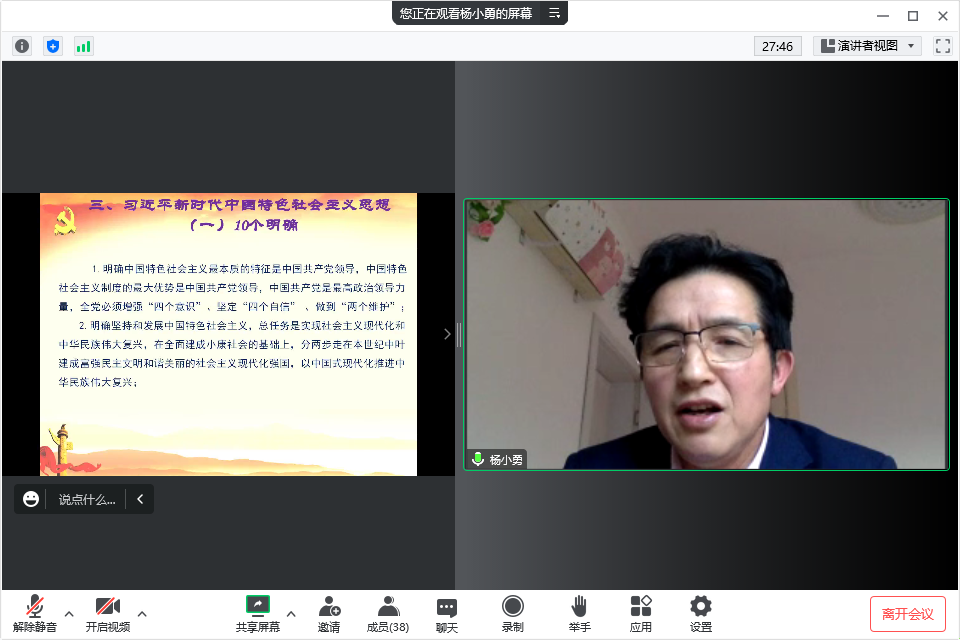
Task: Leave the meeting (离开会议)
Action: point(907,613)
